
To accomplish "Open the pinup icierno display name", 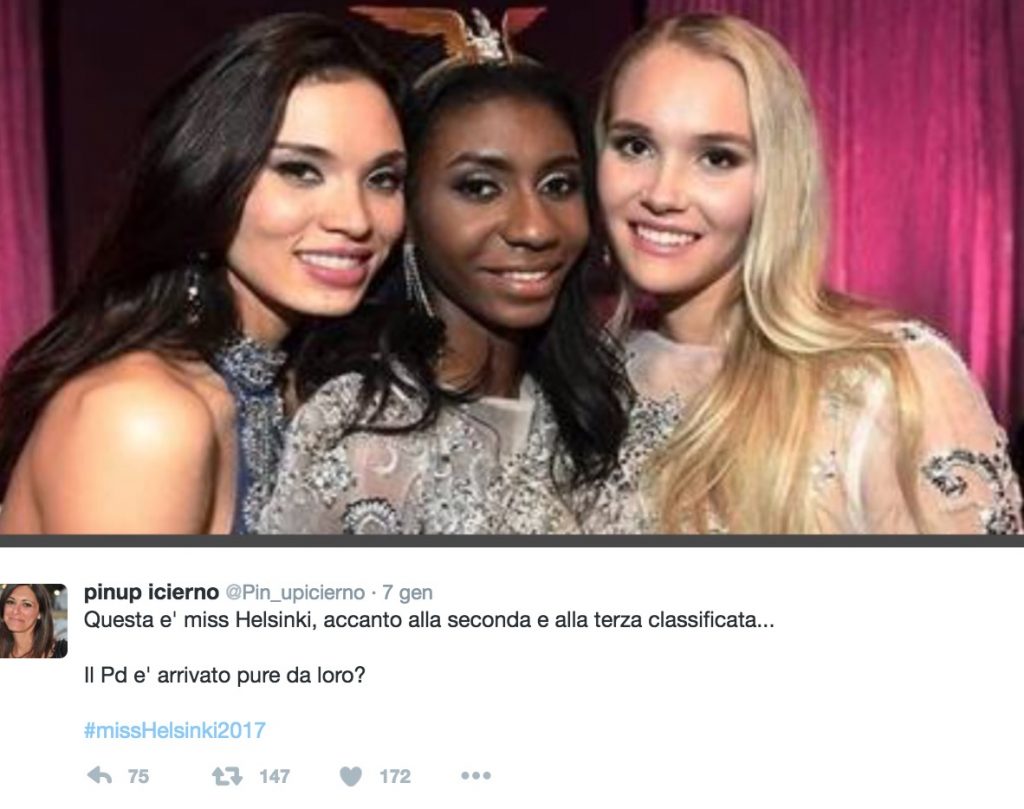I will 151,592.
